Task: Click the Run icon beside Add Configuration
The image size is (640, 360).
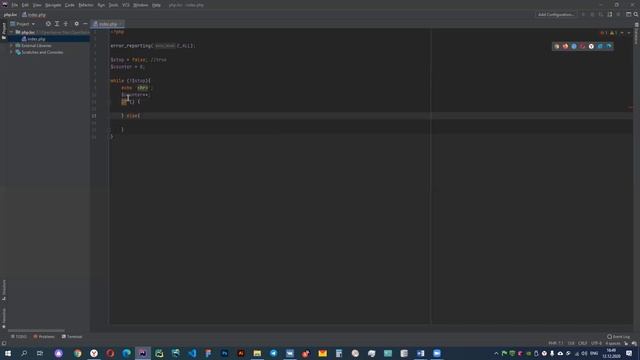Action: click(x=583, y=14)
